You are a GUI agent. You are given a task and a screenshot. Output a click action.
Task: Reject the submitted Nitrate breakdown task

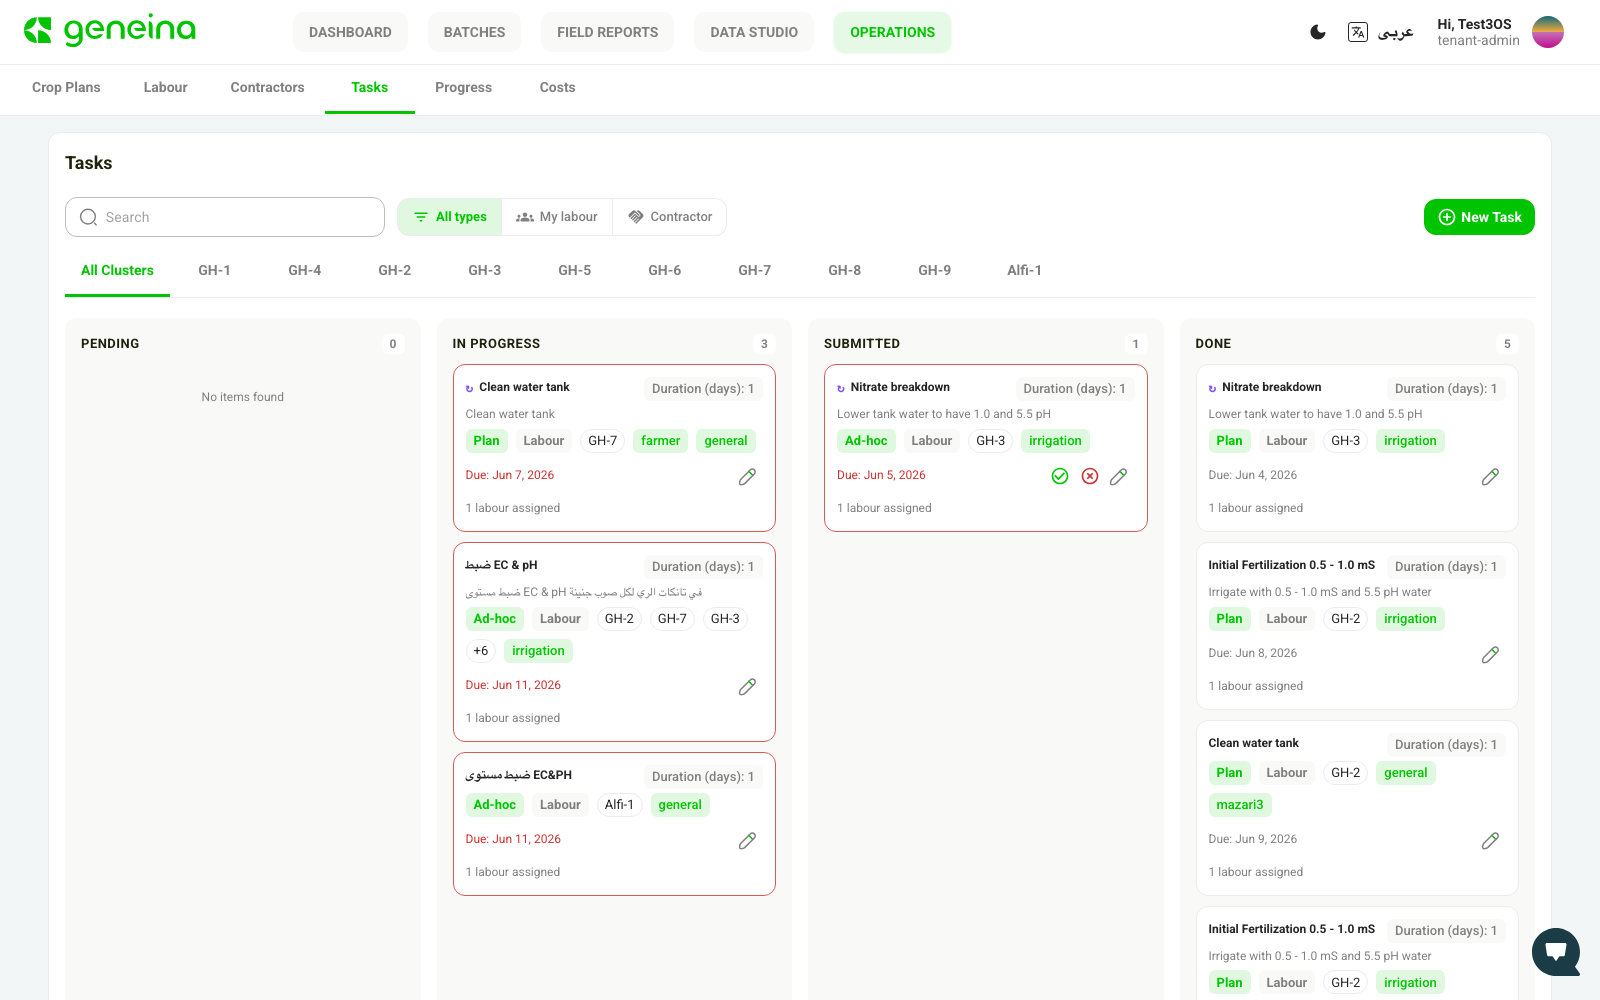point(1090,476)
